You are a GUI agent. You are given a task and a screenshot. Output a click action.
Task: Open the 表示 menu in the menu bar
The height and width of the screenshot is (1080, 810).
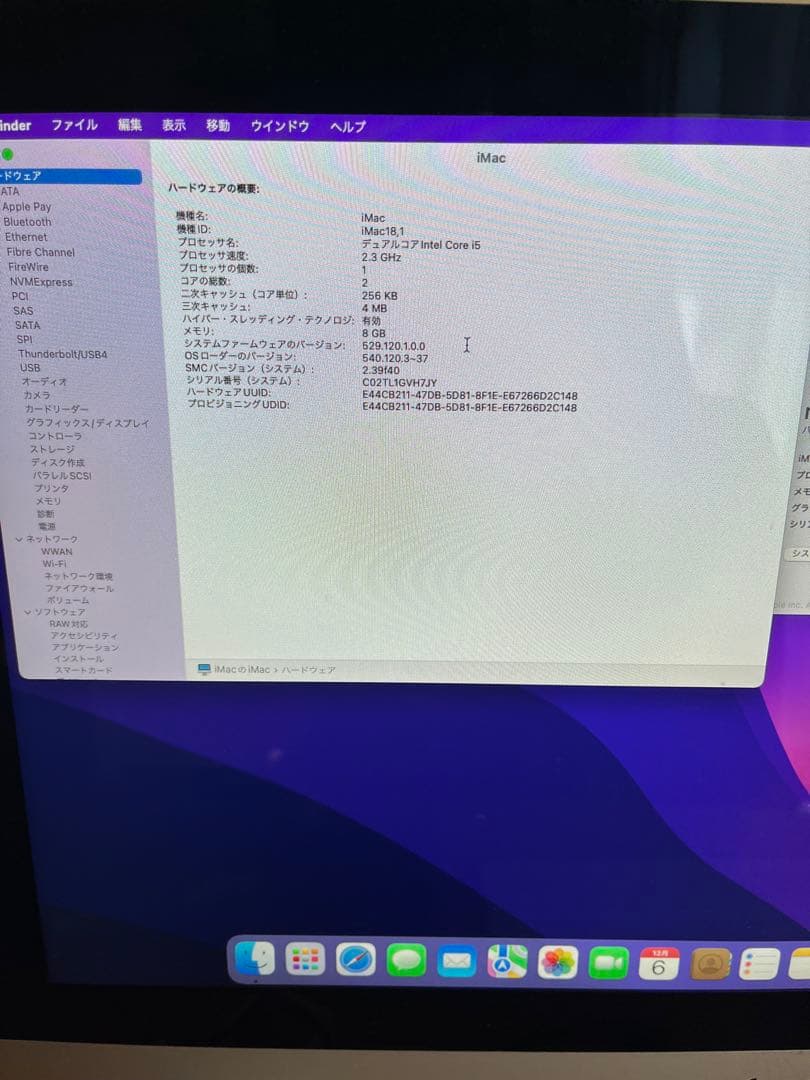tap(172, 125)
